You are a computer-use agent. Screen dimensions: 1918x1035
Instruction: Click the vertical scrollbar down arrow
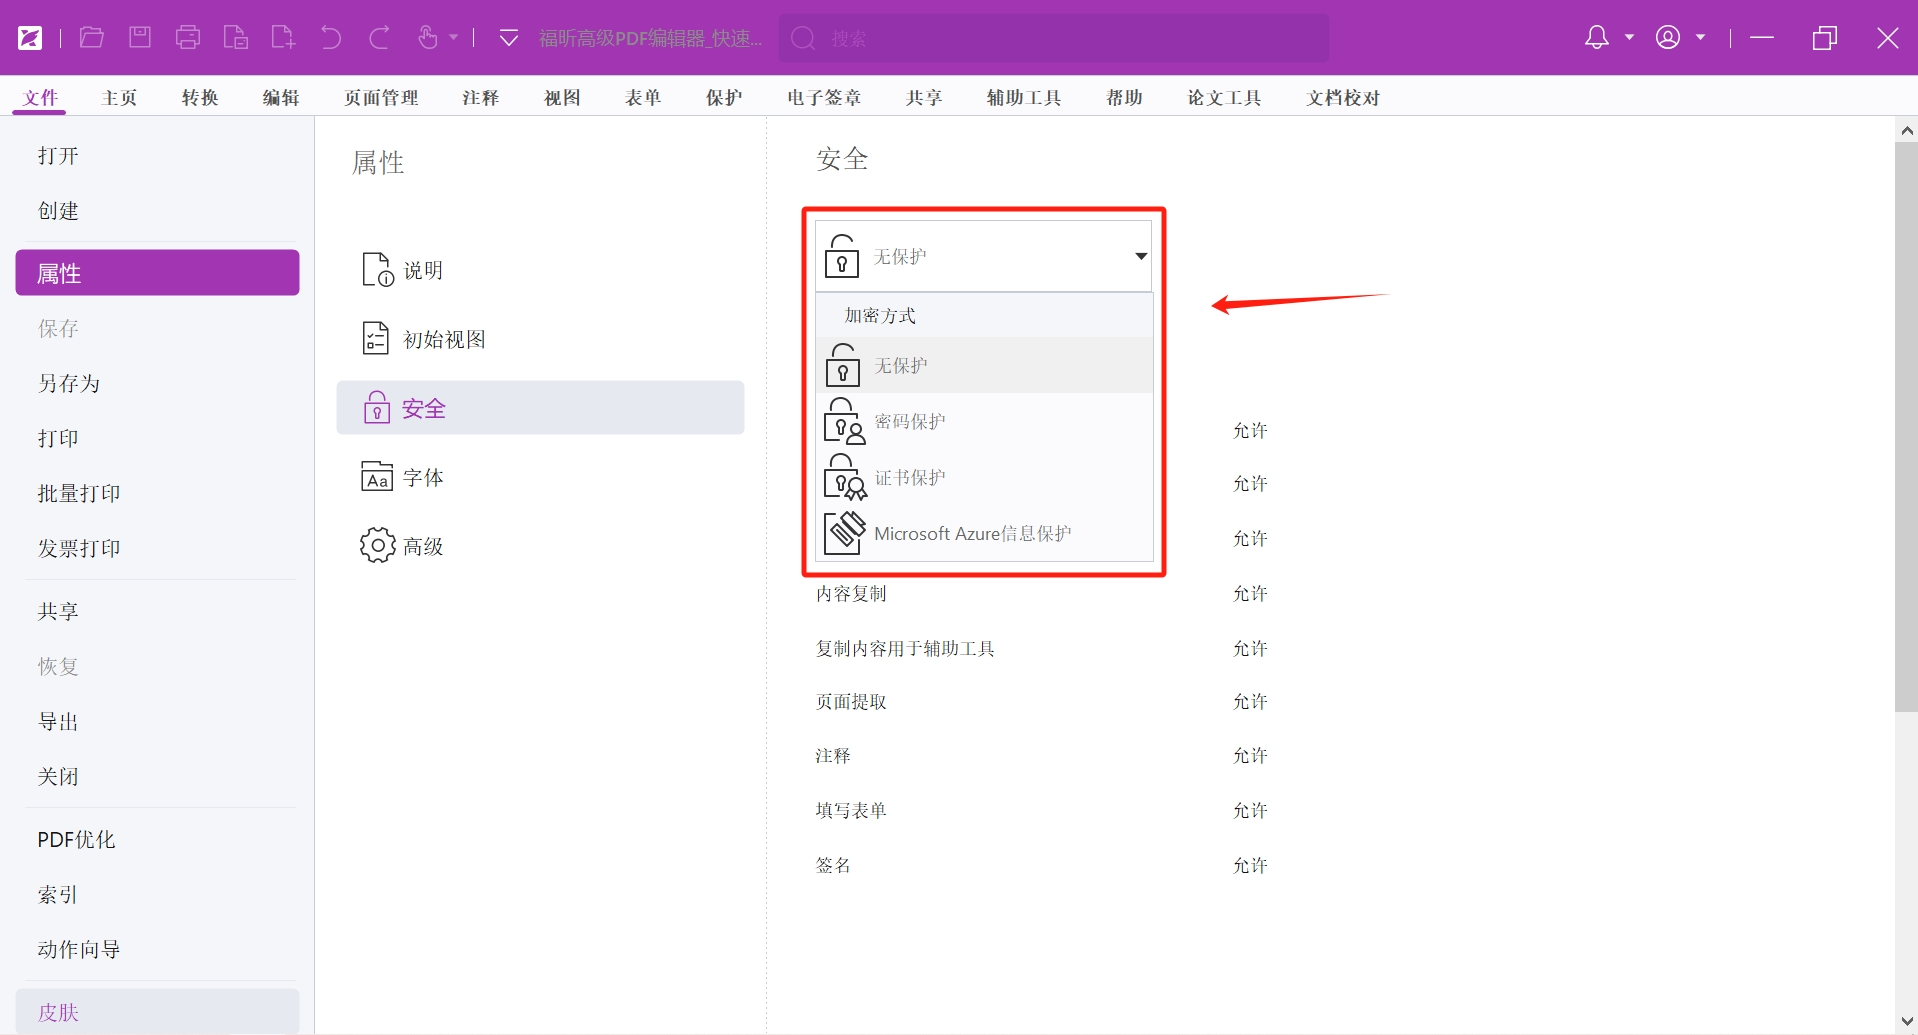1906,1021
